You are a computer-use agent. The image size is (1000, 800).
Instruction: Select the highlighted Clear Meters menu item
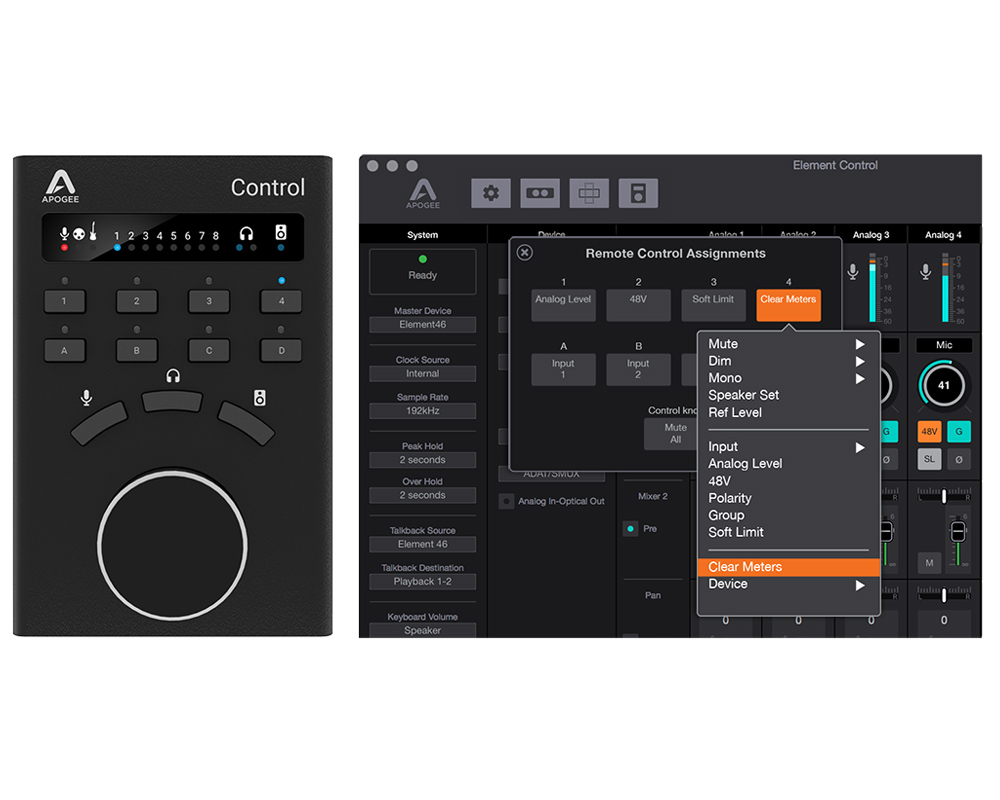click(x=788, y=567)
